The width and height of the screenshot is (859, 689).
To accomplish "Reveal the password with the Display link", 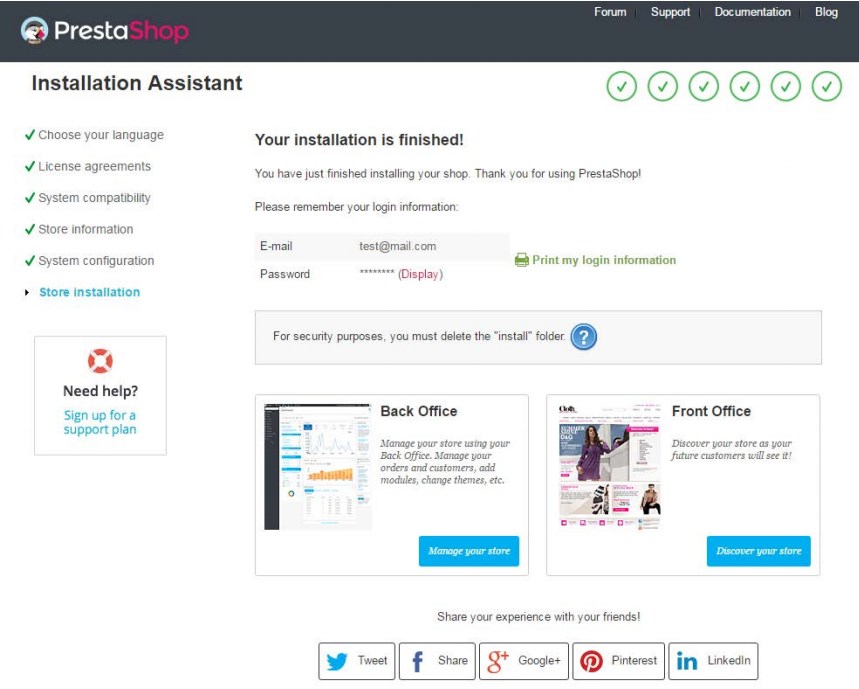I will 420,274.
